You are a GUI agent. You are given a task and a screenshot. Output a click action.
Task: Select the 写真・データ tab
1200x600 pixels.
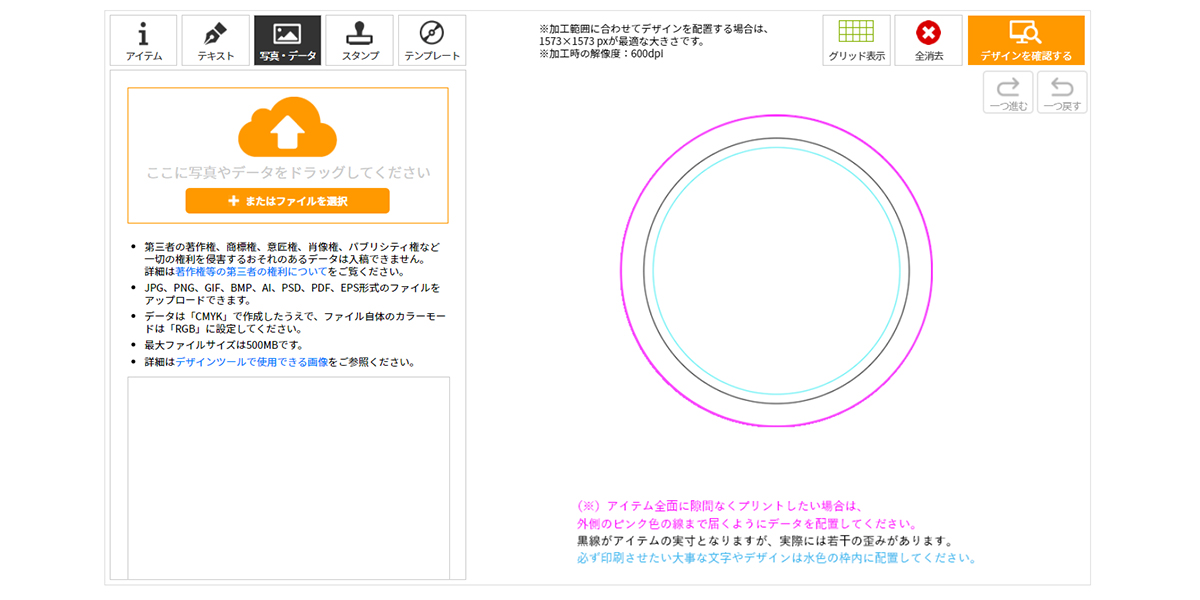click(288, 41)
